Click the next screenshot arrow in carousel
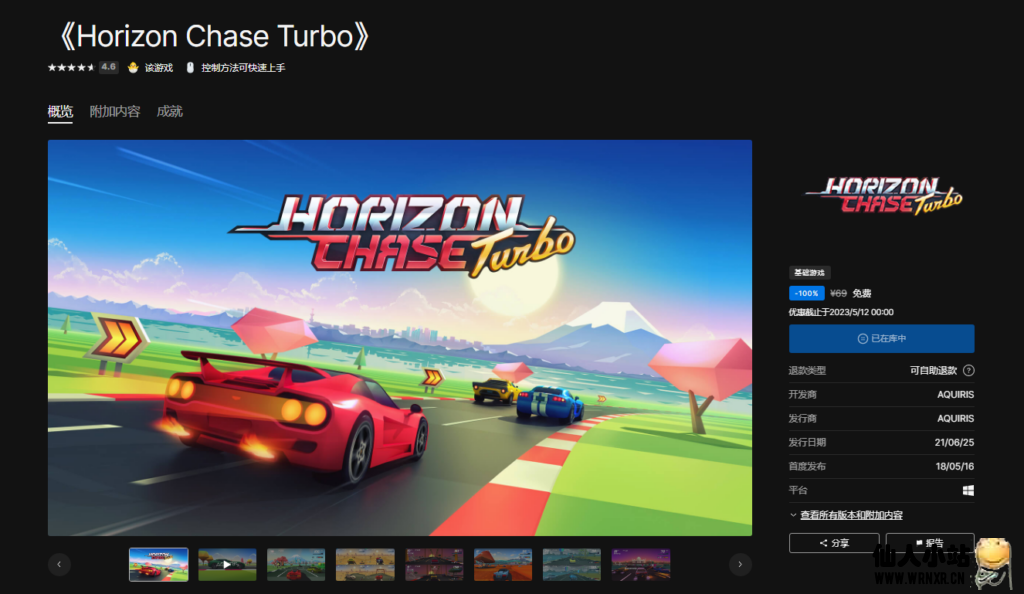Screen dimensions: 1024x594 coord(740,564)
